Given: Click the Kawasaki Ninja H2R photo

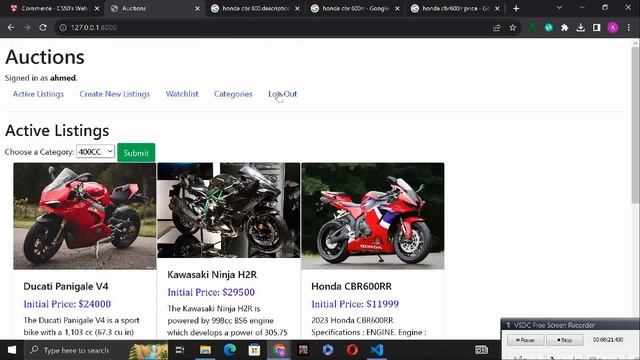Looking at the screenshot, I should point(229,210).
